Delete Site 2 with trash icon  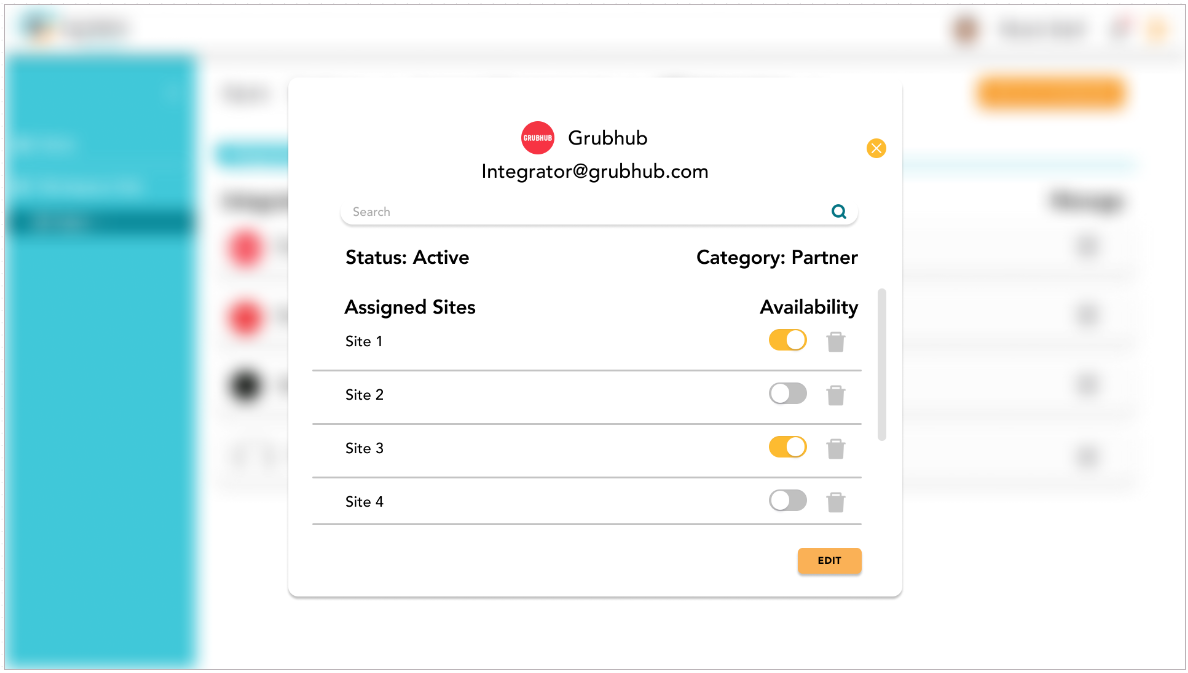pyautogui.click(x=836, y=395)
